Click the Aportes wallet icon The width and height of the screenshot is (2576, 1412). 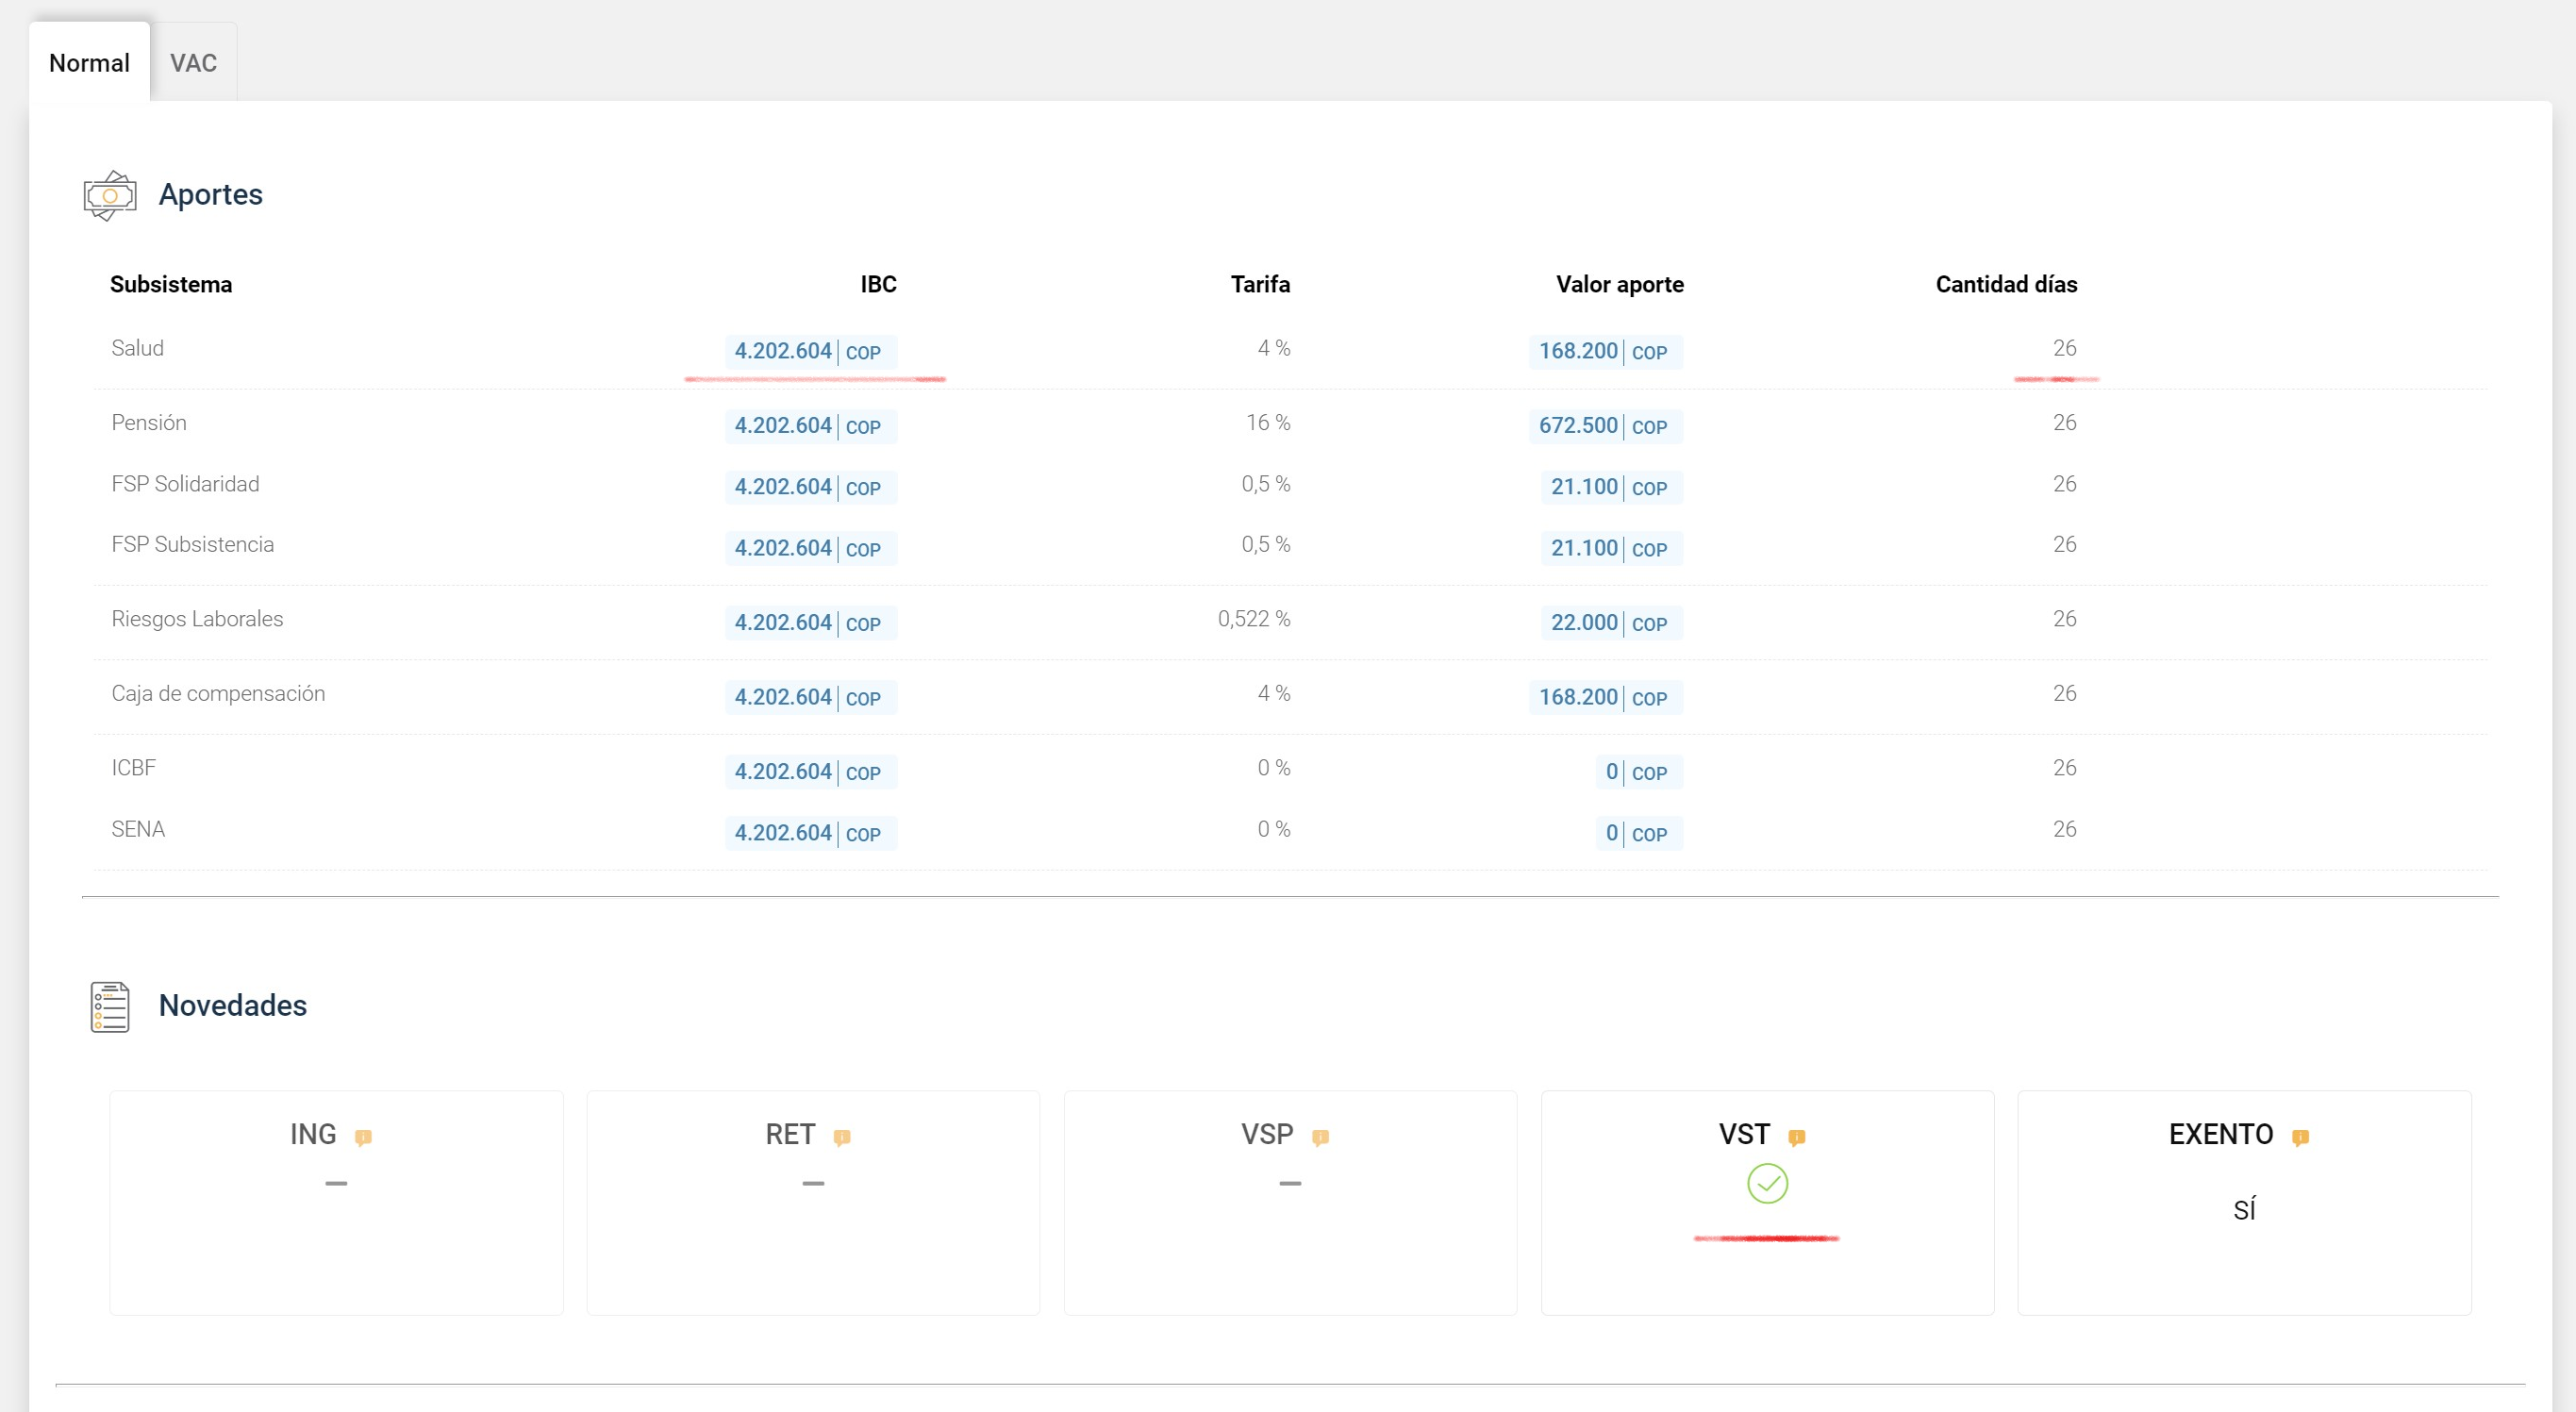pyautogui.click(x=109, y=194)
